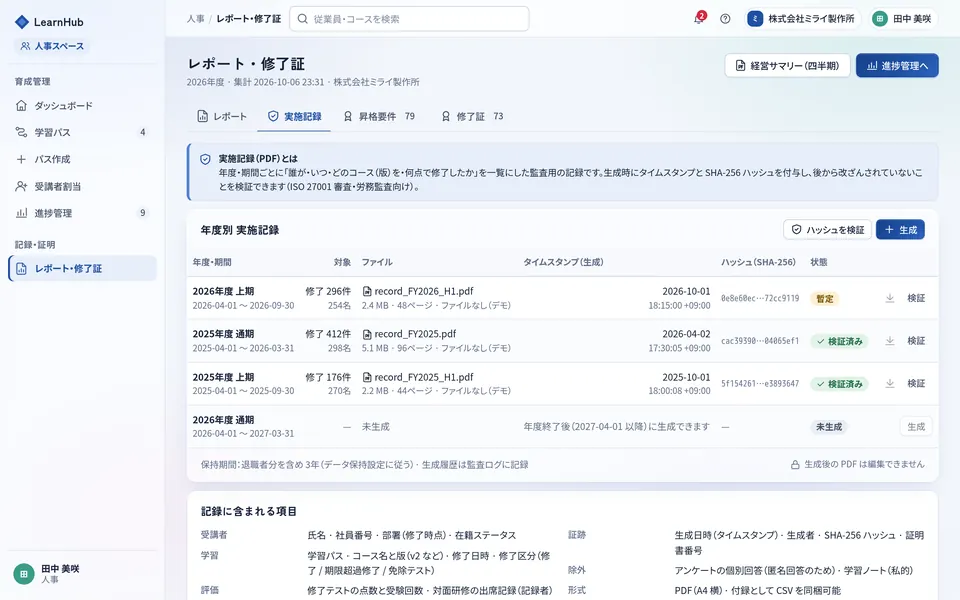Click 人事 breadcrumb link
The height and width of the screenshot is (600, 960).
coord(196,19)
